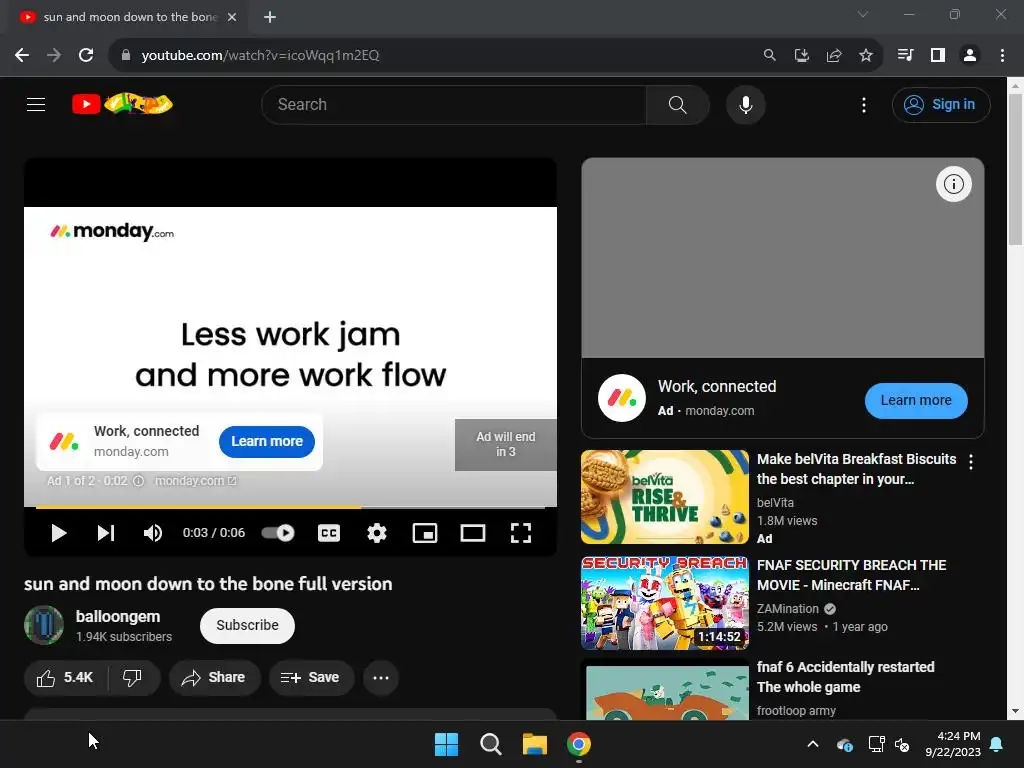
Task: Dislike the video with thumbs down
Action: pos(133,678)
